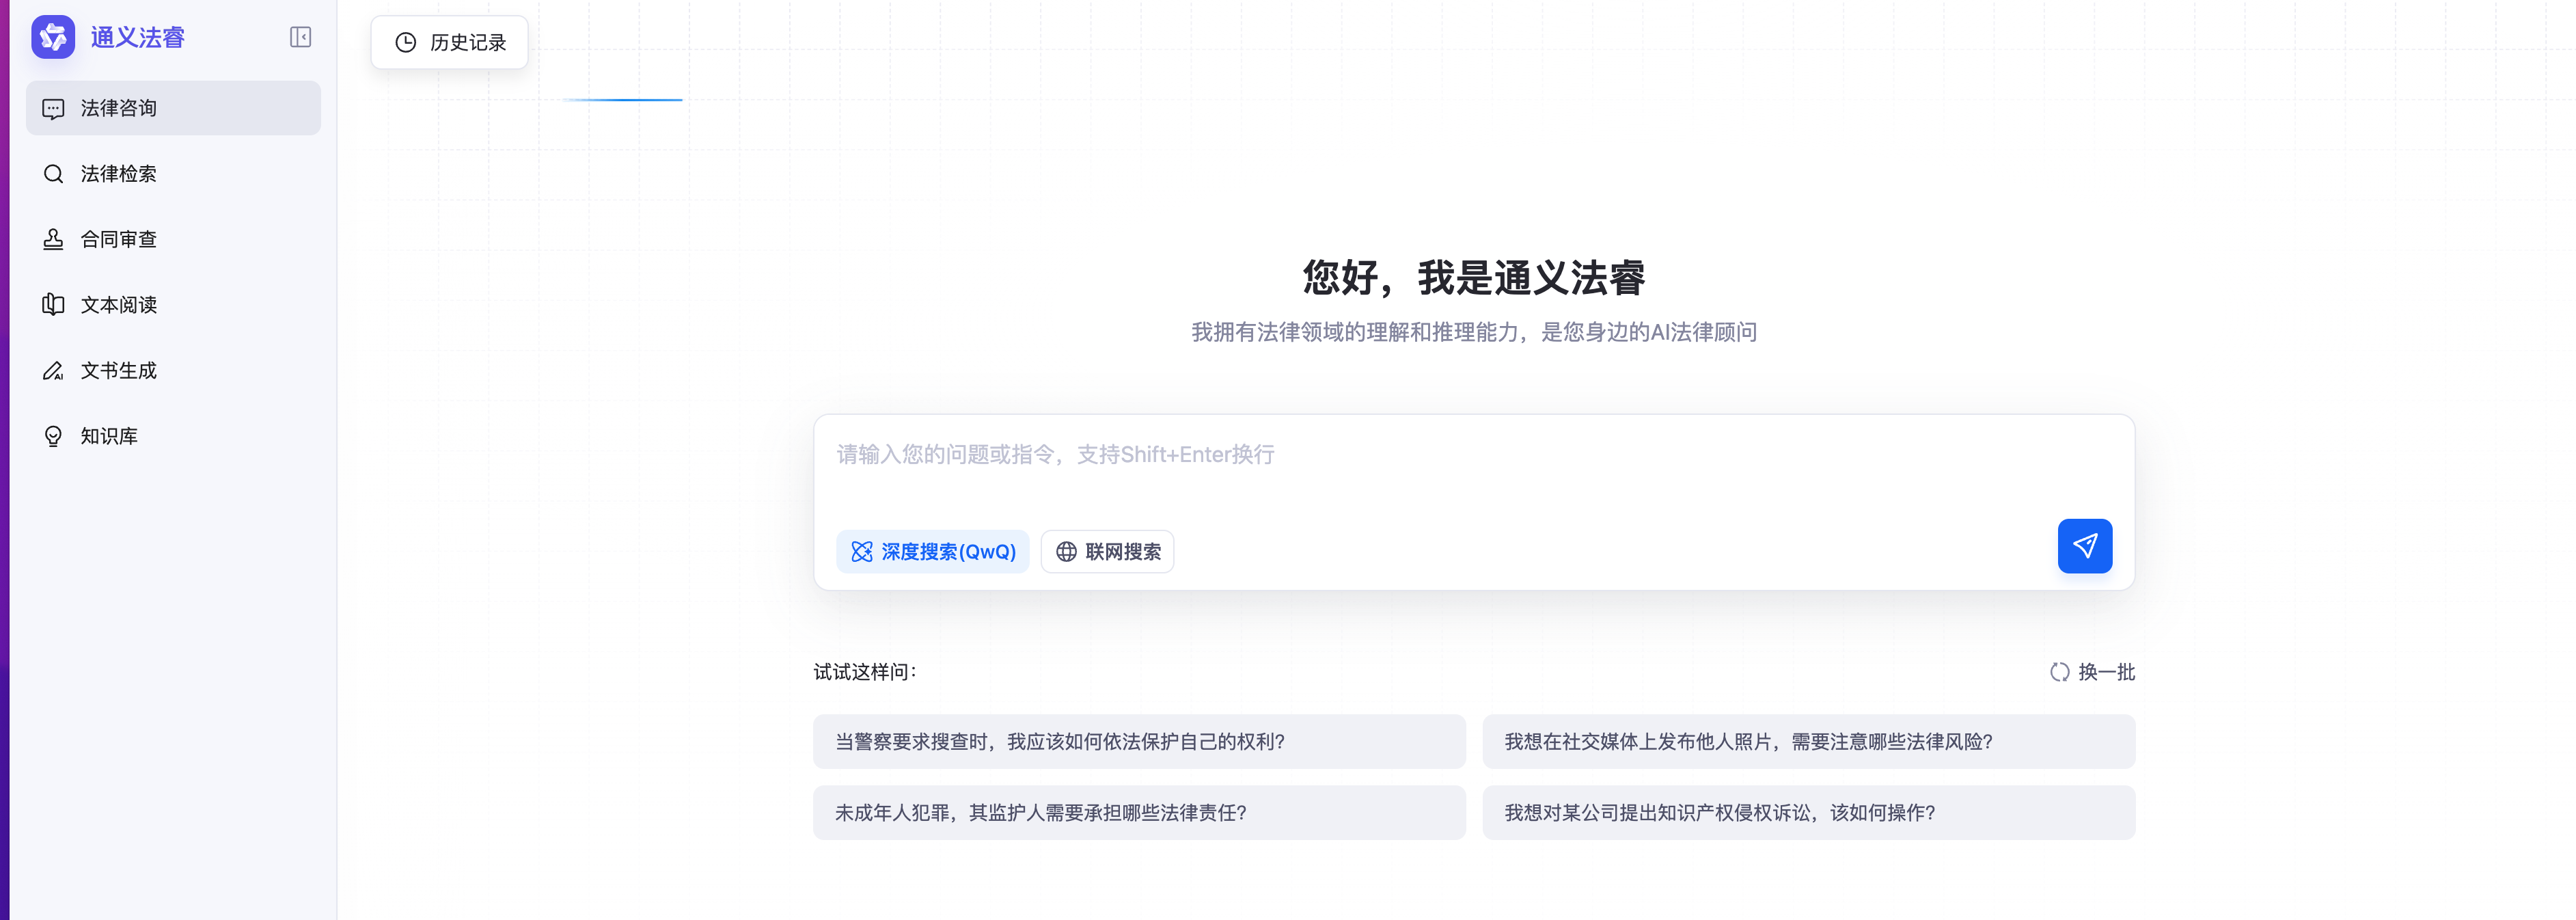Select the question about 知识产权侵权诉讼
Screen dimensions: 2576x920
(x=1808, y=813)
